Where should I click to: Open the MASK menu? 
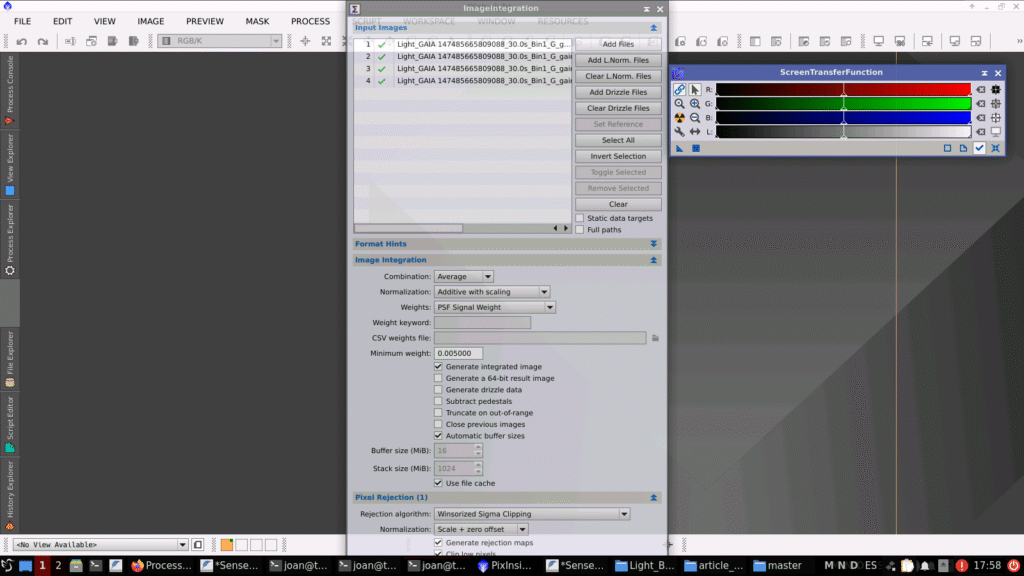click(257, 21)
